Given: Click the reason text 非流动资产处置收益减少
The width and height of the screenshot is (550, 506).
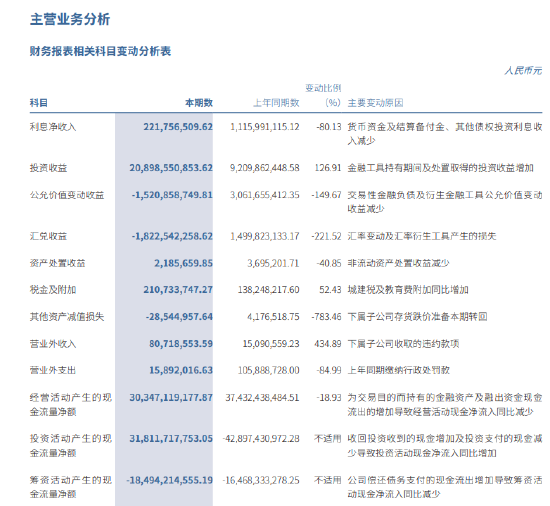Looking at the screenshot, I should [x=398, y=263].
